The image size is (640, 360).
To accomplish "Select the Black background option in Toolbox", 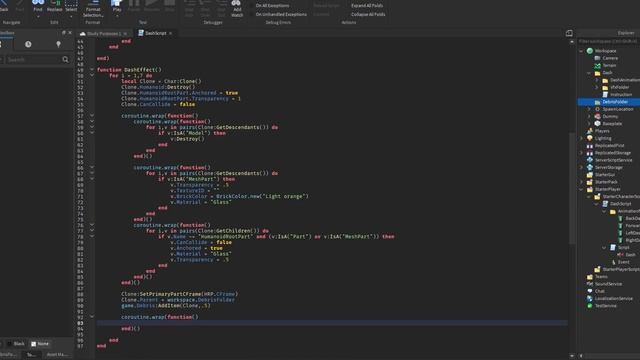I will 16,344.
